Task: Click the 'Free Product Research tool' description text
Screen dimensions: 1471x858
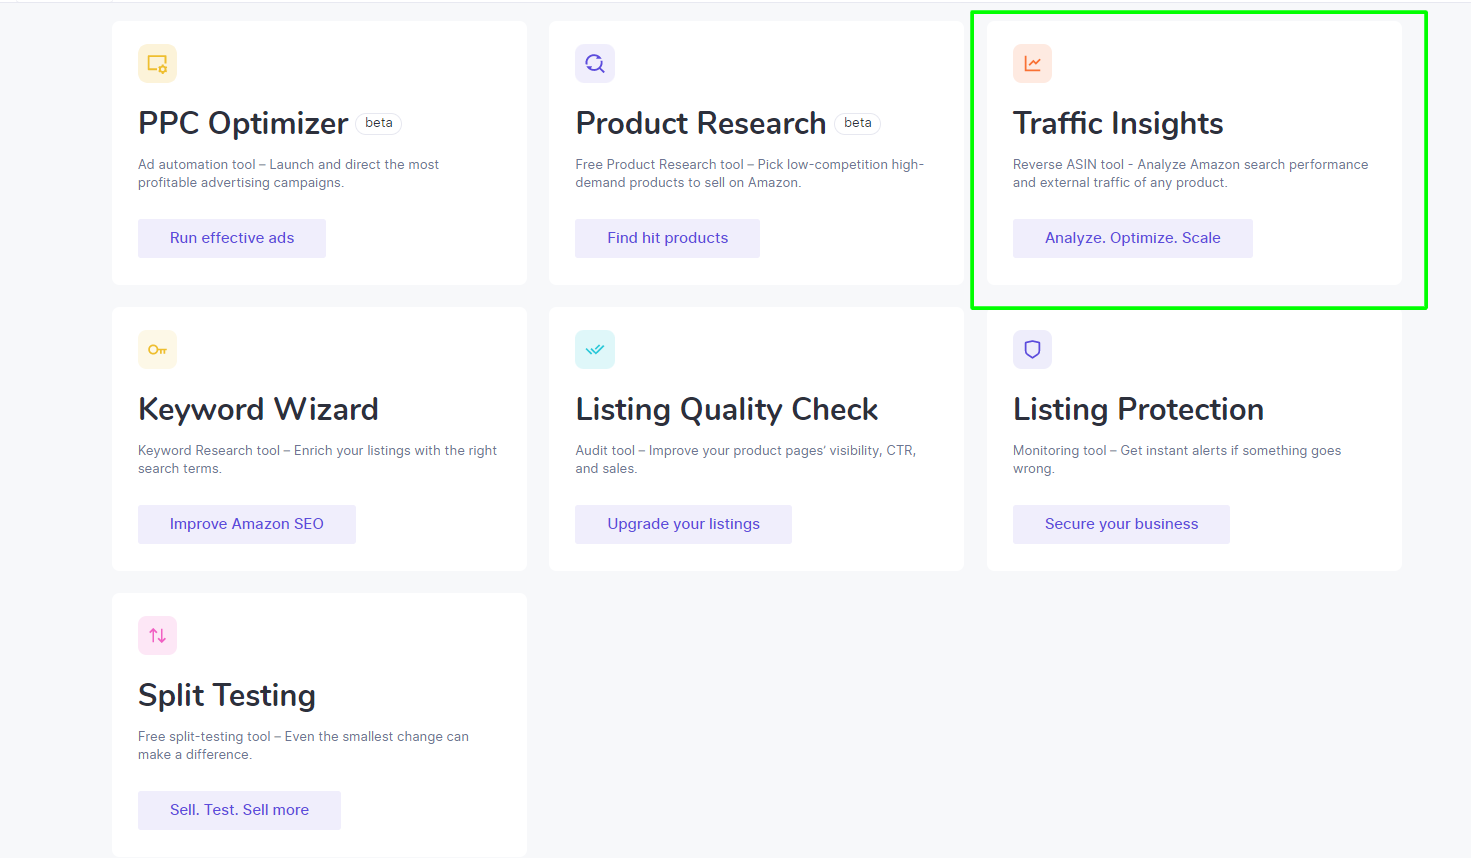Action: [749, 174]
